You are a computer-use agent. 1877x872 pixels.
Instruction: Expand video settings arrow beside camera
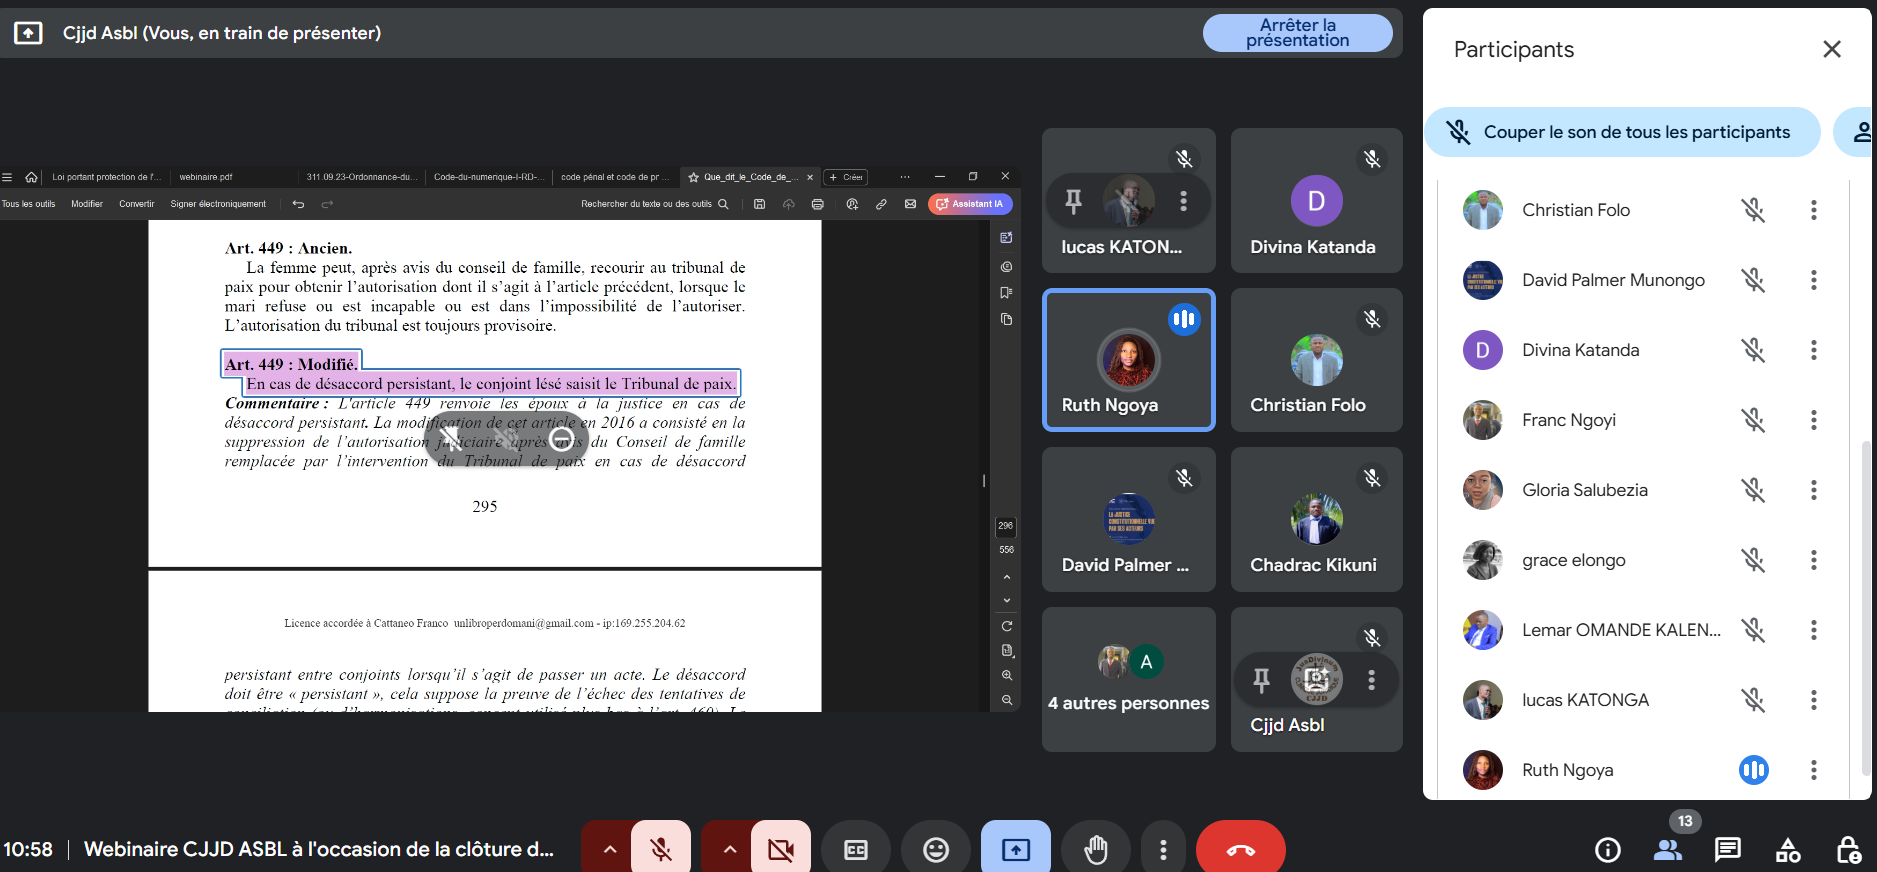[729, 849]
